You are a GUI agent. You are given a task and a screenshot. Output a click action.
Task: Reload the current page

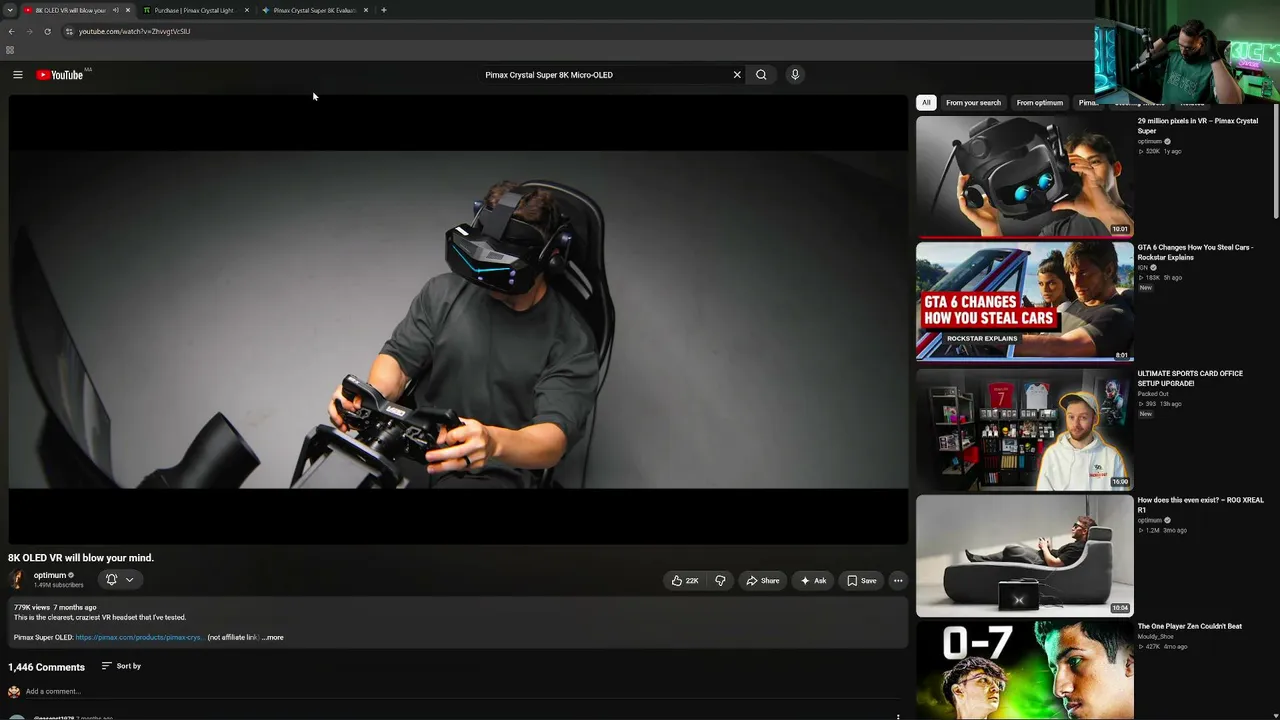47,31
